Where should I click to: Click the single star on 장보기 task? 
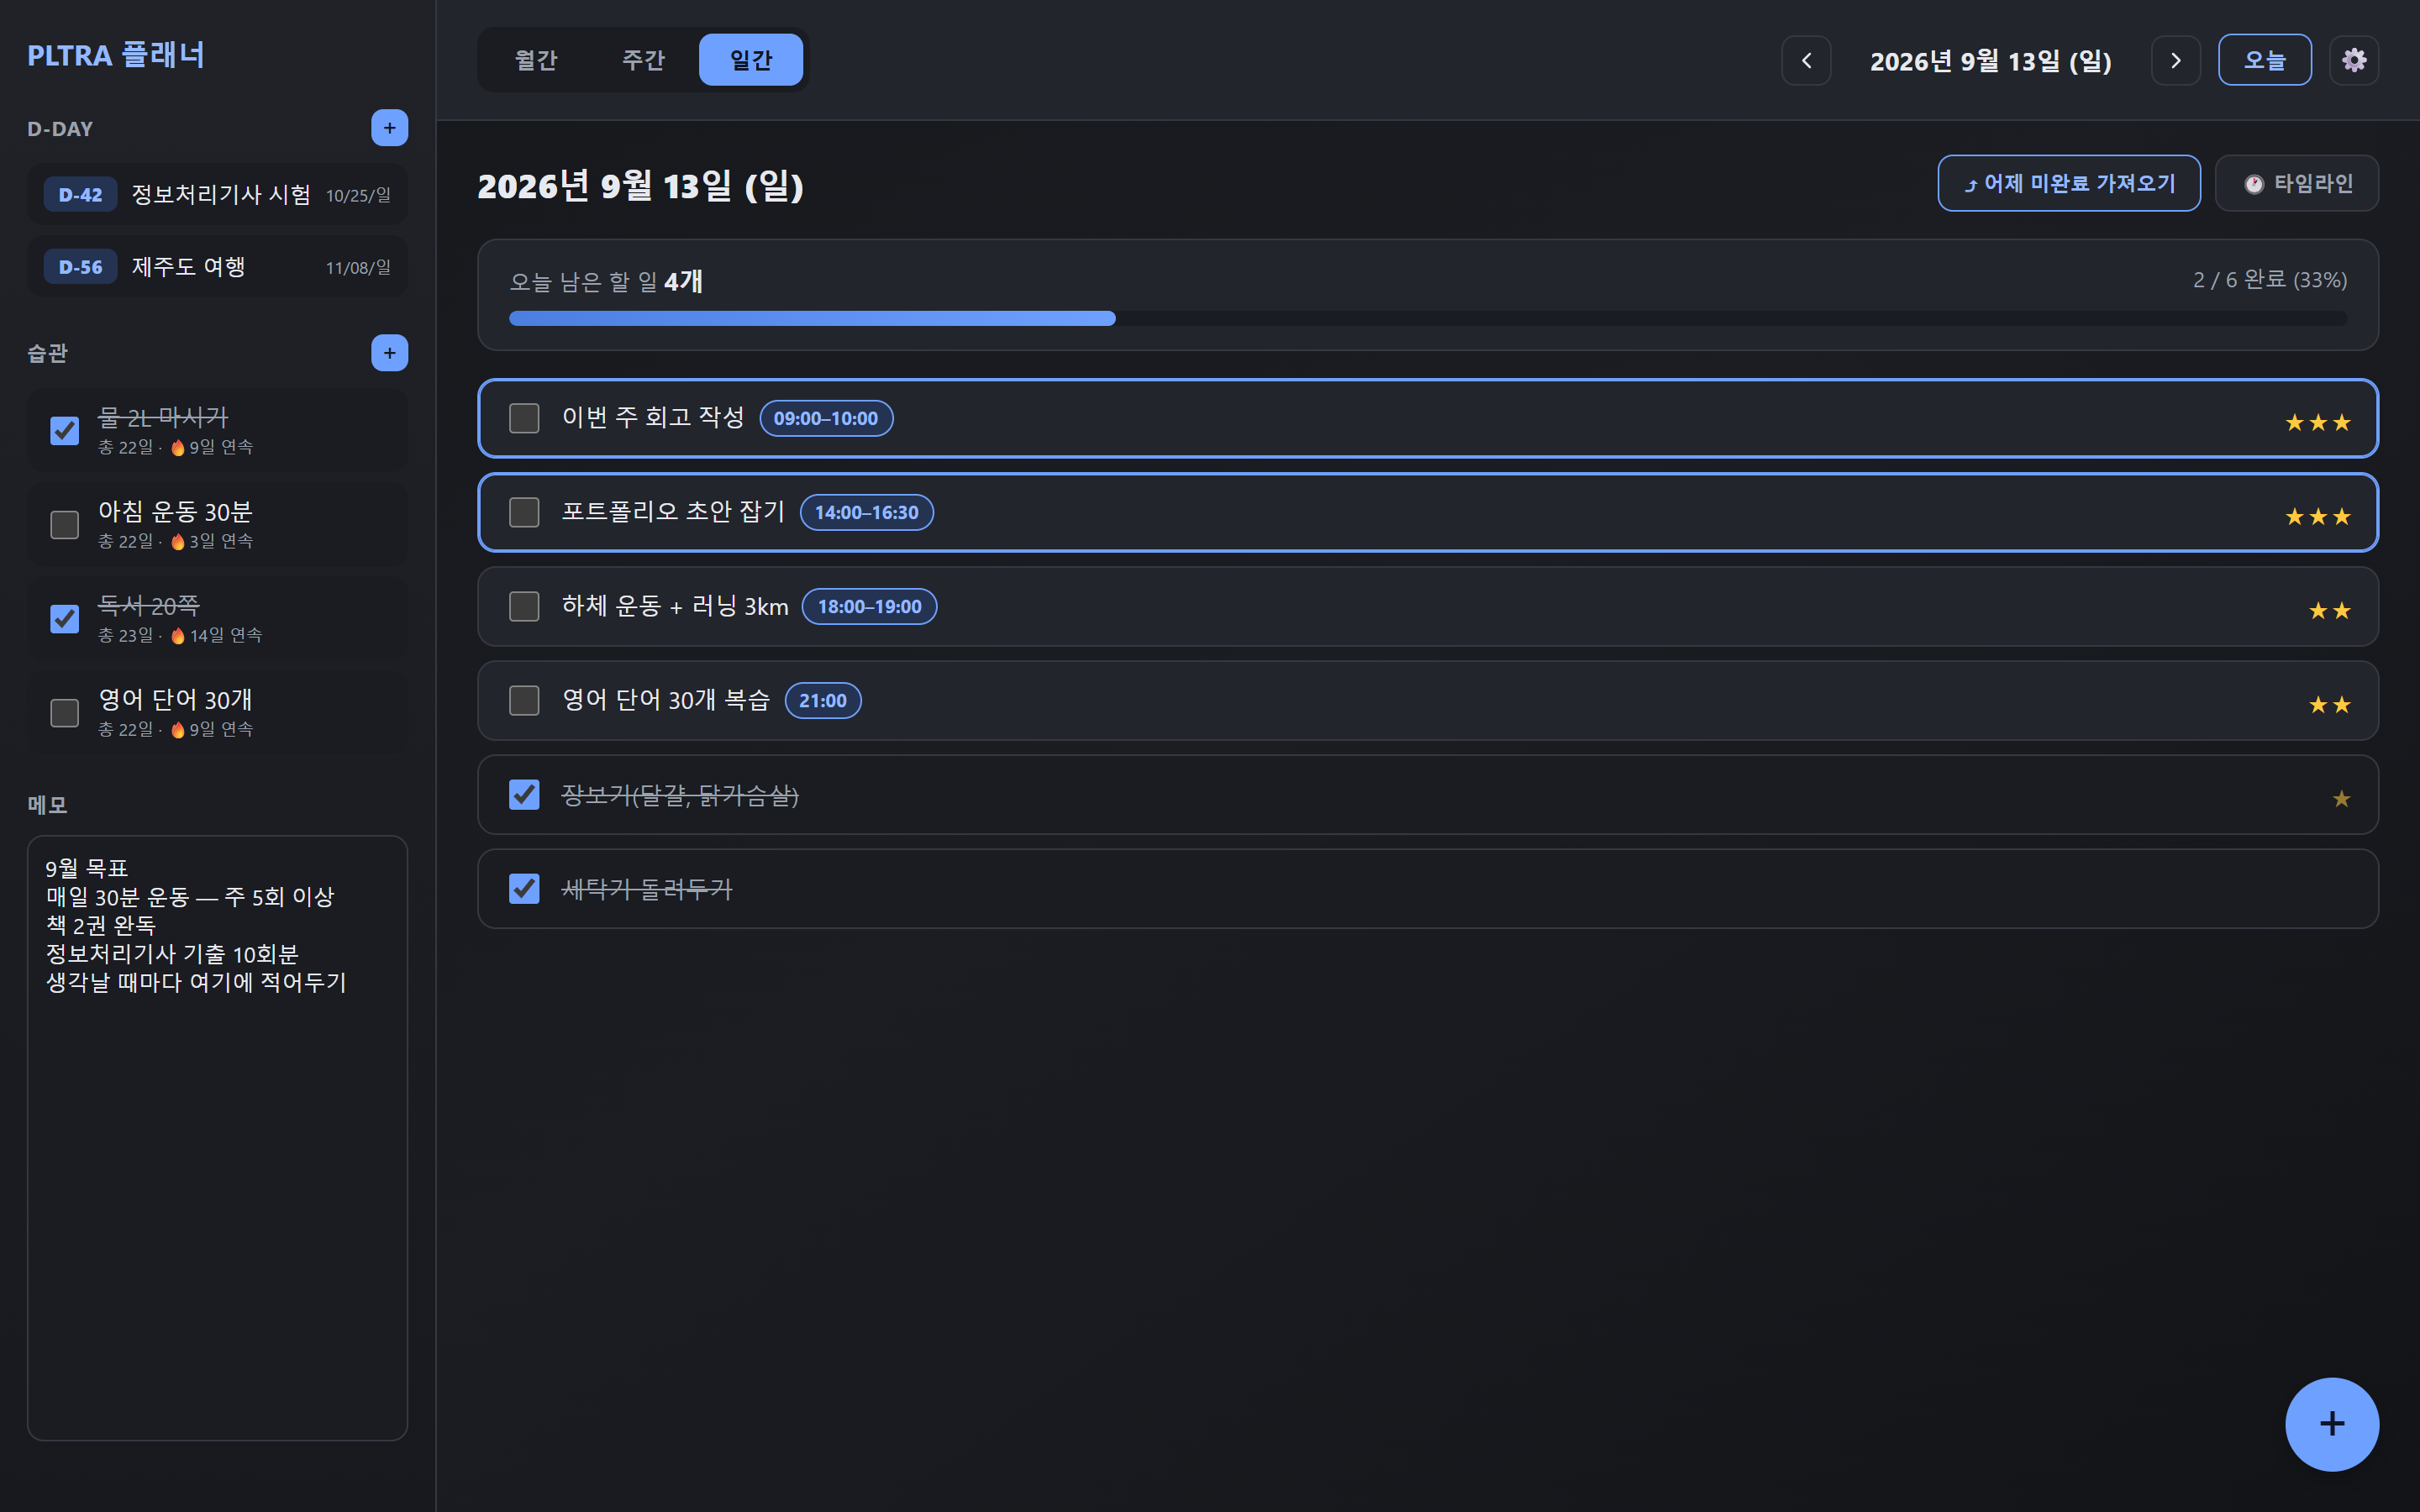click(x=2341, y=798)
